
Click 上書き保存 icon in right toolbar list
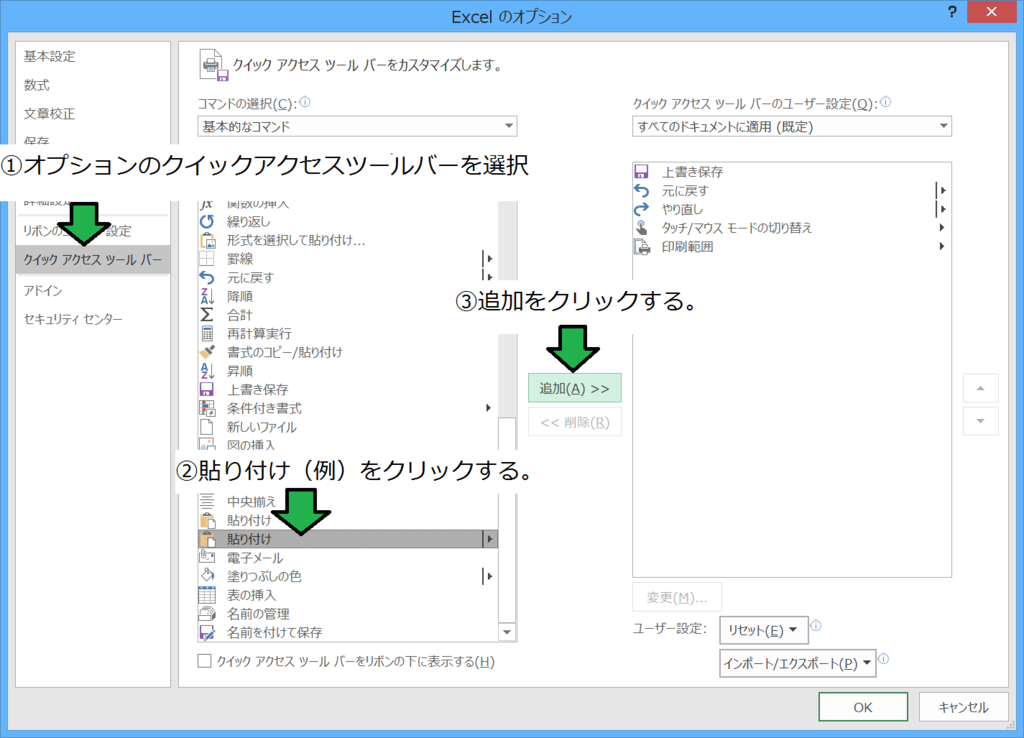[642, 172]
